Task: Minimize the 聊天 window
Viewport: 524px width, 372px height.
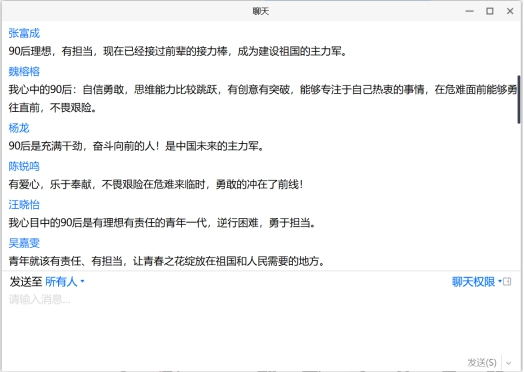Action: point(470,11)
